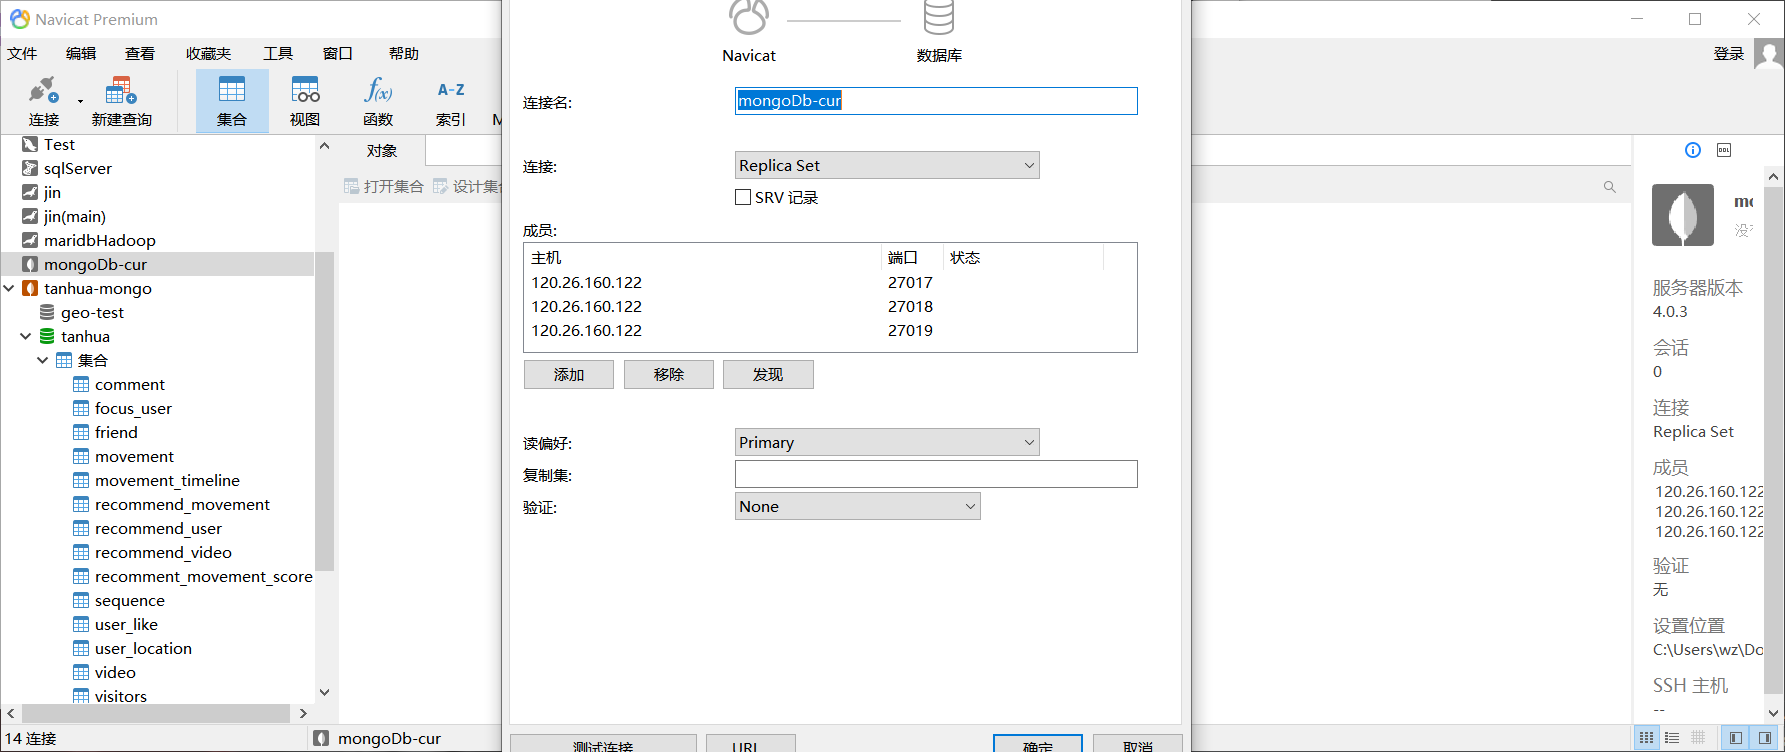This screenshot has height=752, width=1785.
Task: Toggle the right information pane button
Action: coord(1765,738)
